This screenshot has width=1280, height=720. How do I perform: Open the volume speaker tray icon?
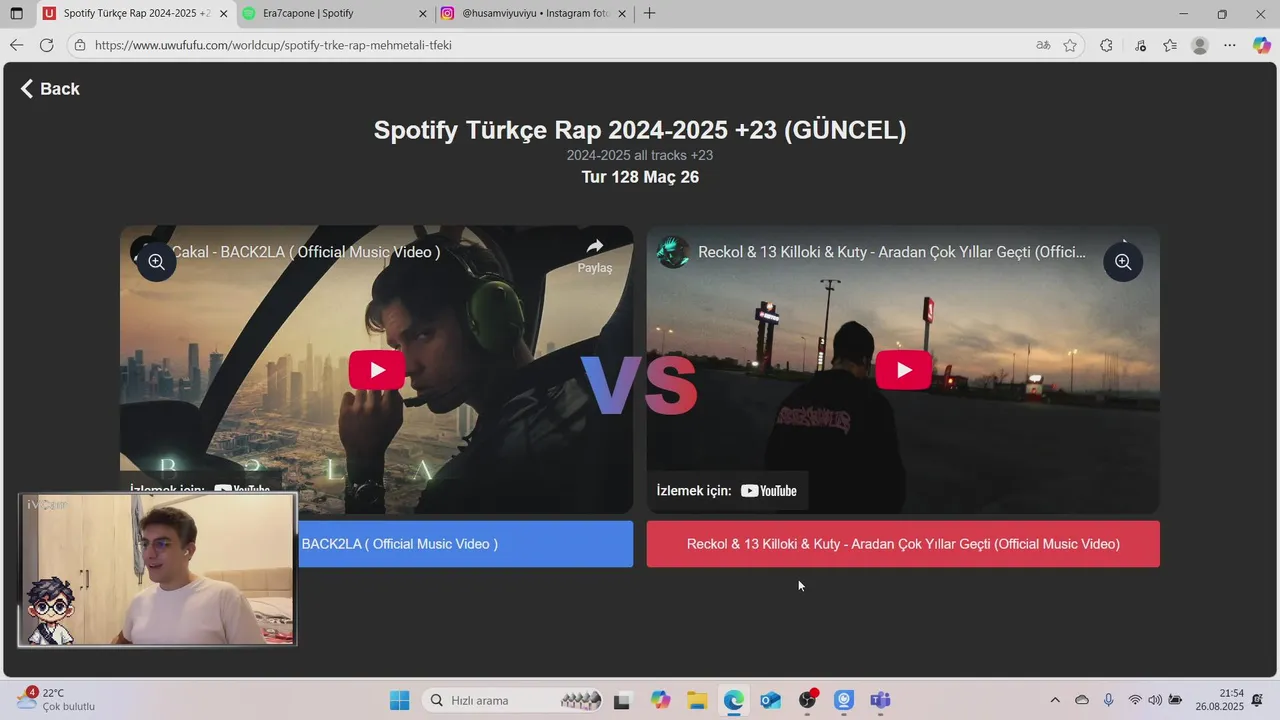[x=1155, y=700]
